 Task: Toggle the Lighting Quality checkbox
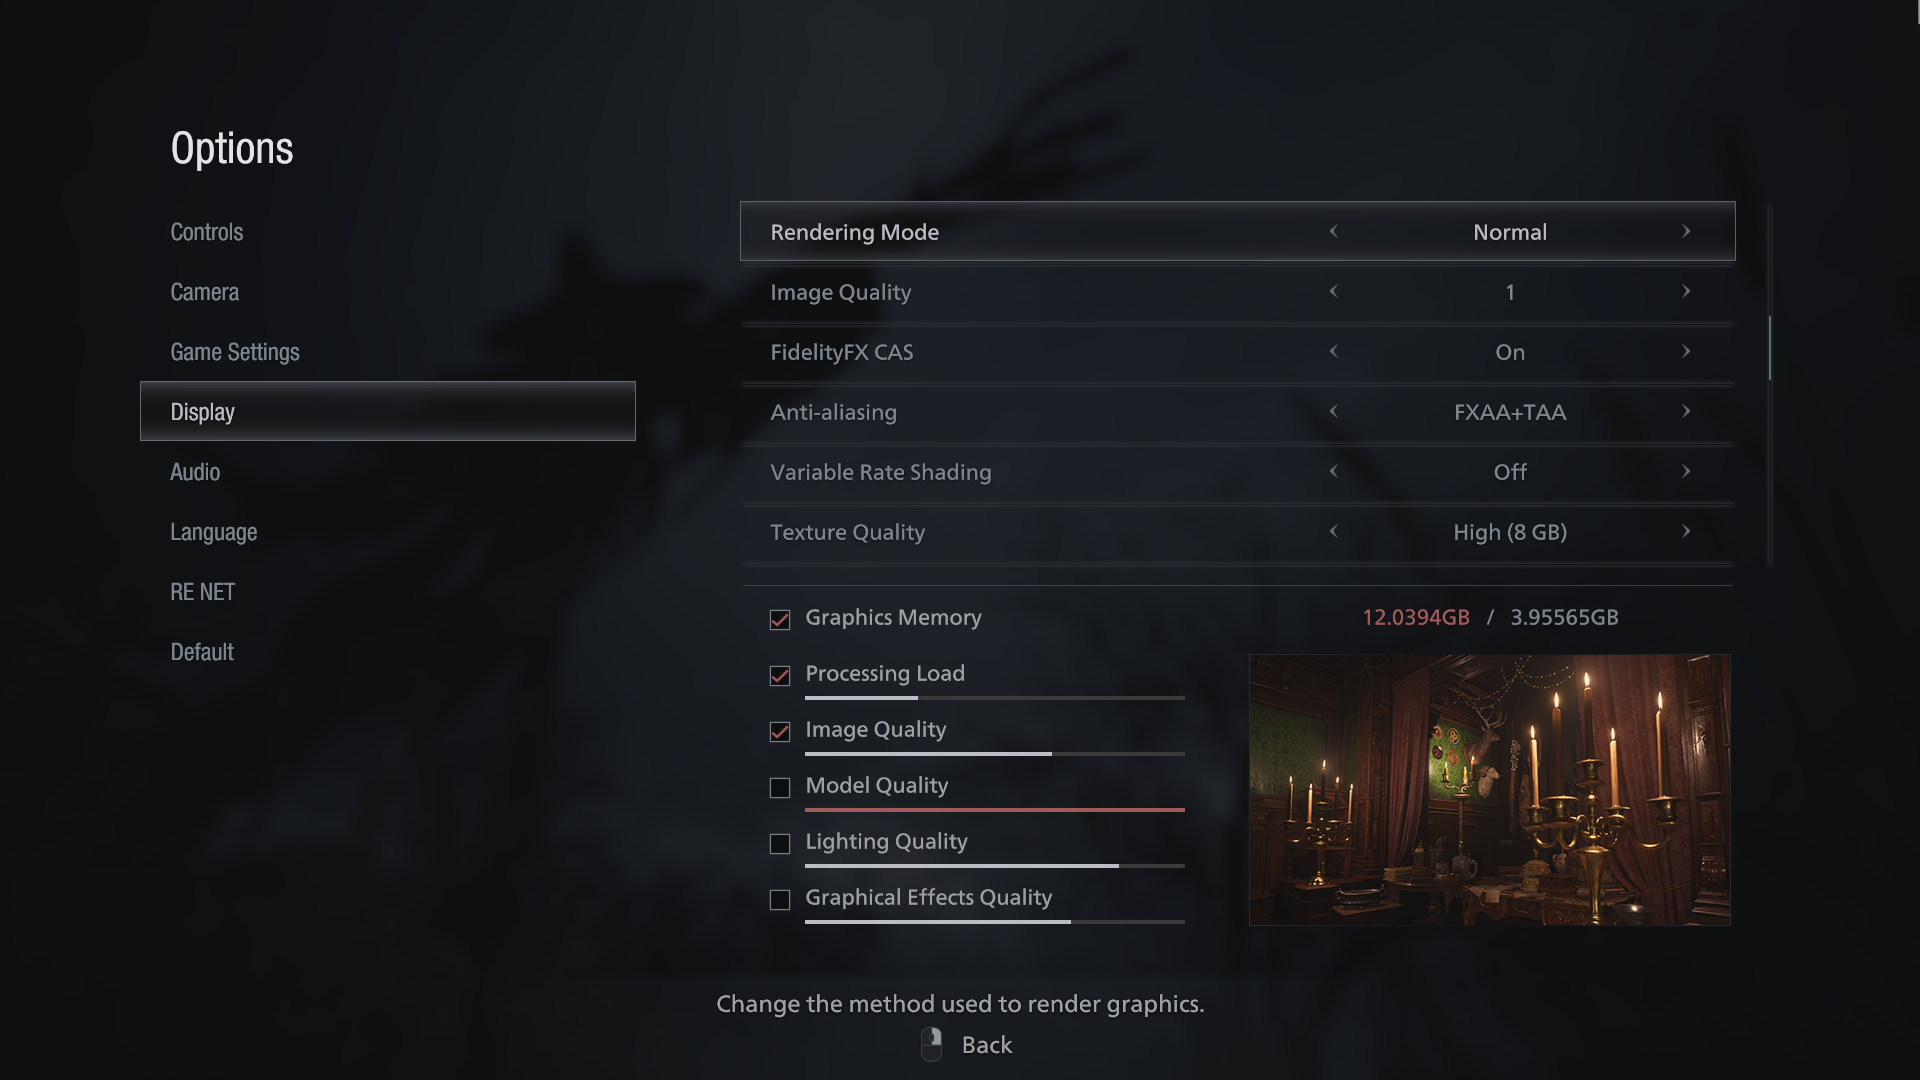pyautogui.click(x=780, y=844)
